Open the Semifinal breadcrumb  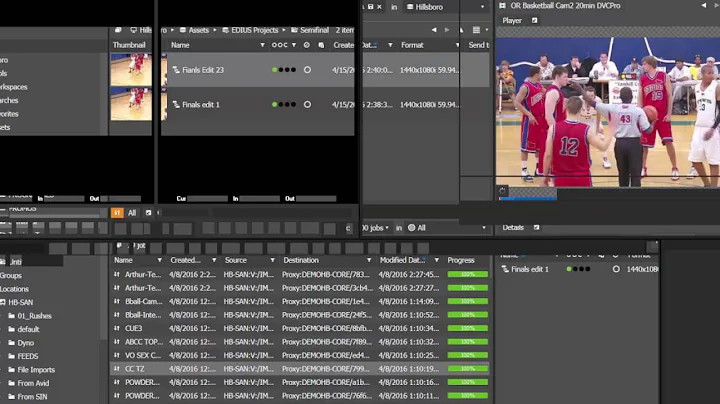[314, 30]
